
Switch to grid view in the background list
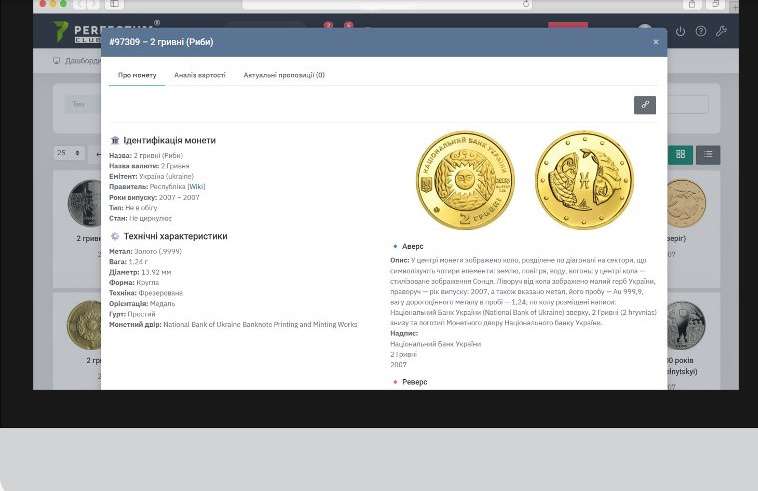click(680, 155)
